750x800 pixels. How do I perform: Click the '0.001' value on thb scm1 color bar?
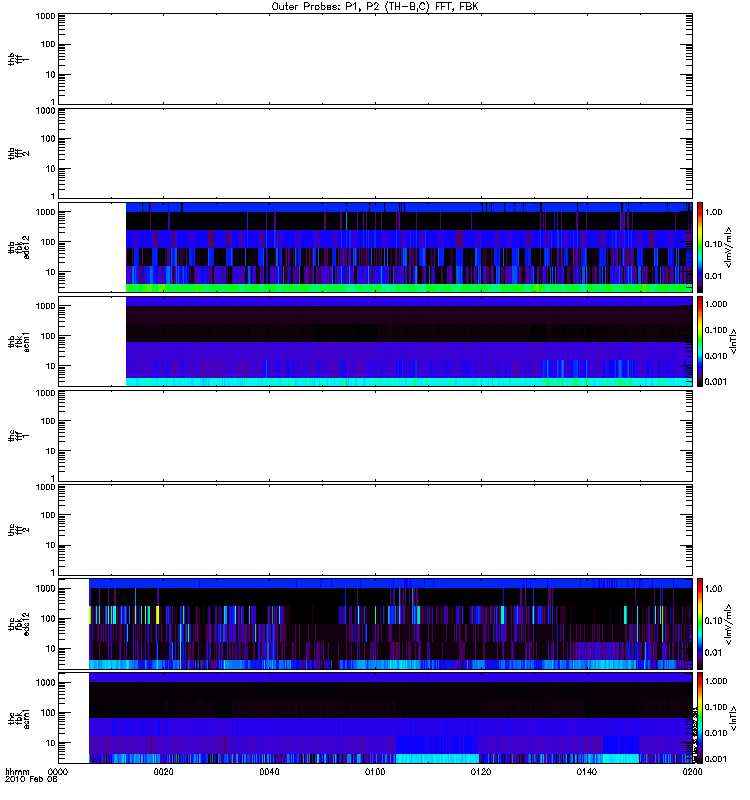coord(715,381)
